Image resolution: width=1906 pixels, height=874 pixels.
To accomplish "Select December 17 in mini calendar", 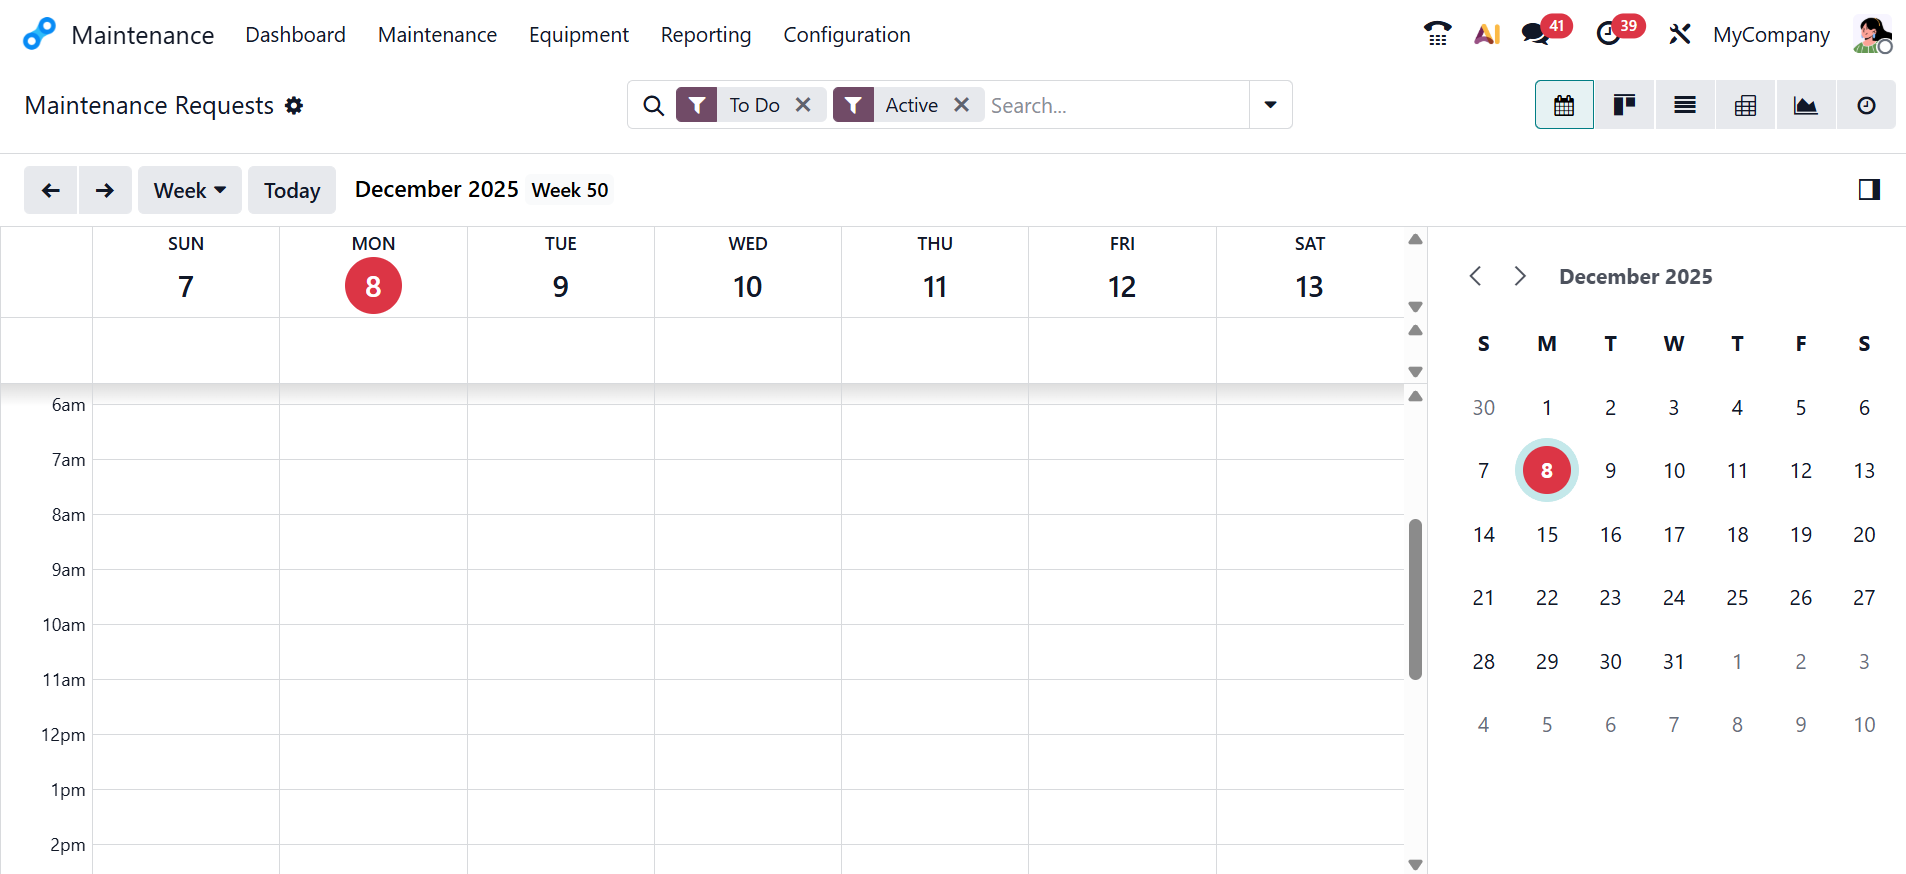I will pyautogui.click(x=1674, y=535).
